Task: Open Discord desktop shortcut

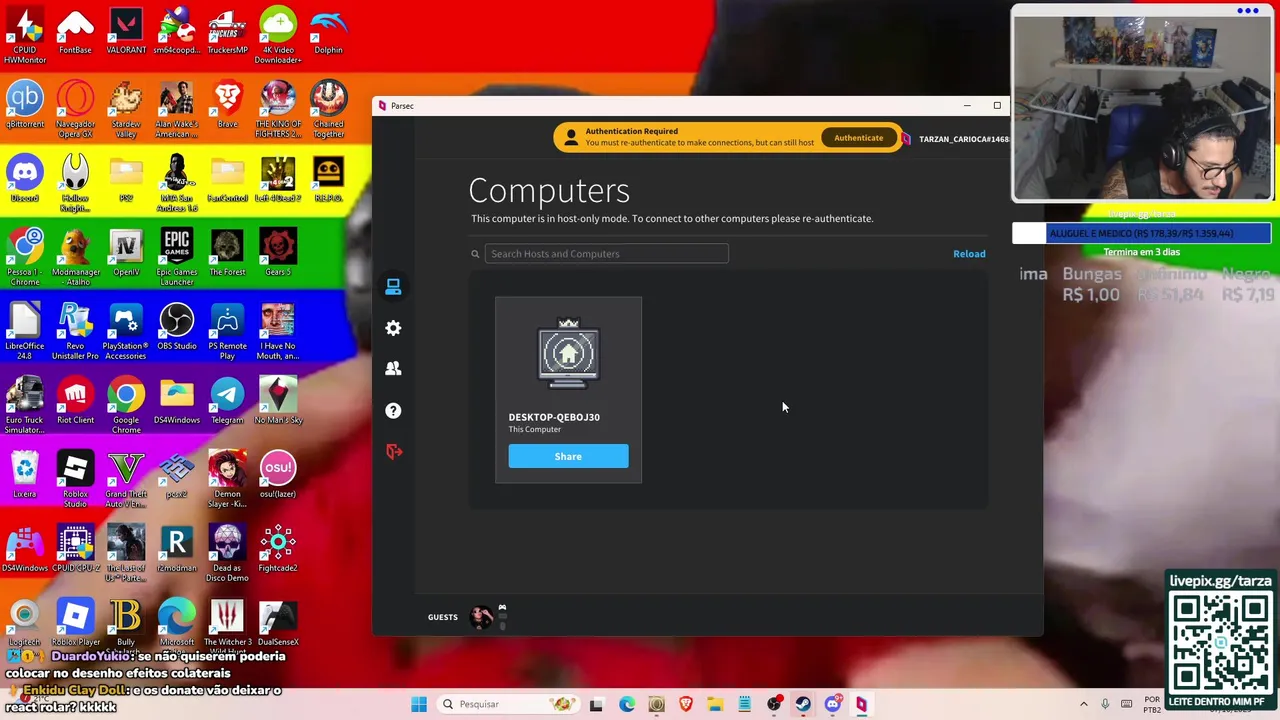Action: pos(25,178)
